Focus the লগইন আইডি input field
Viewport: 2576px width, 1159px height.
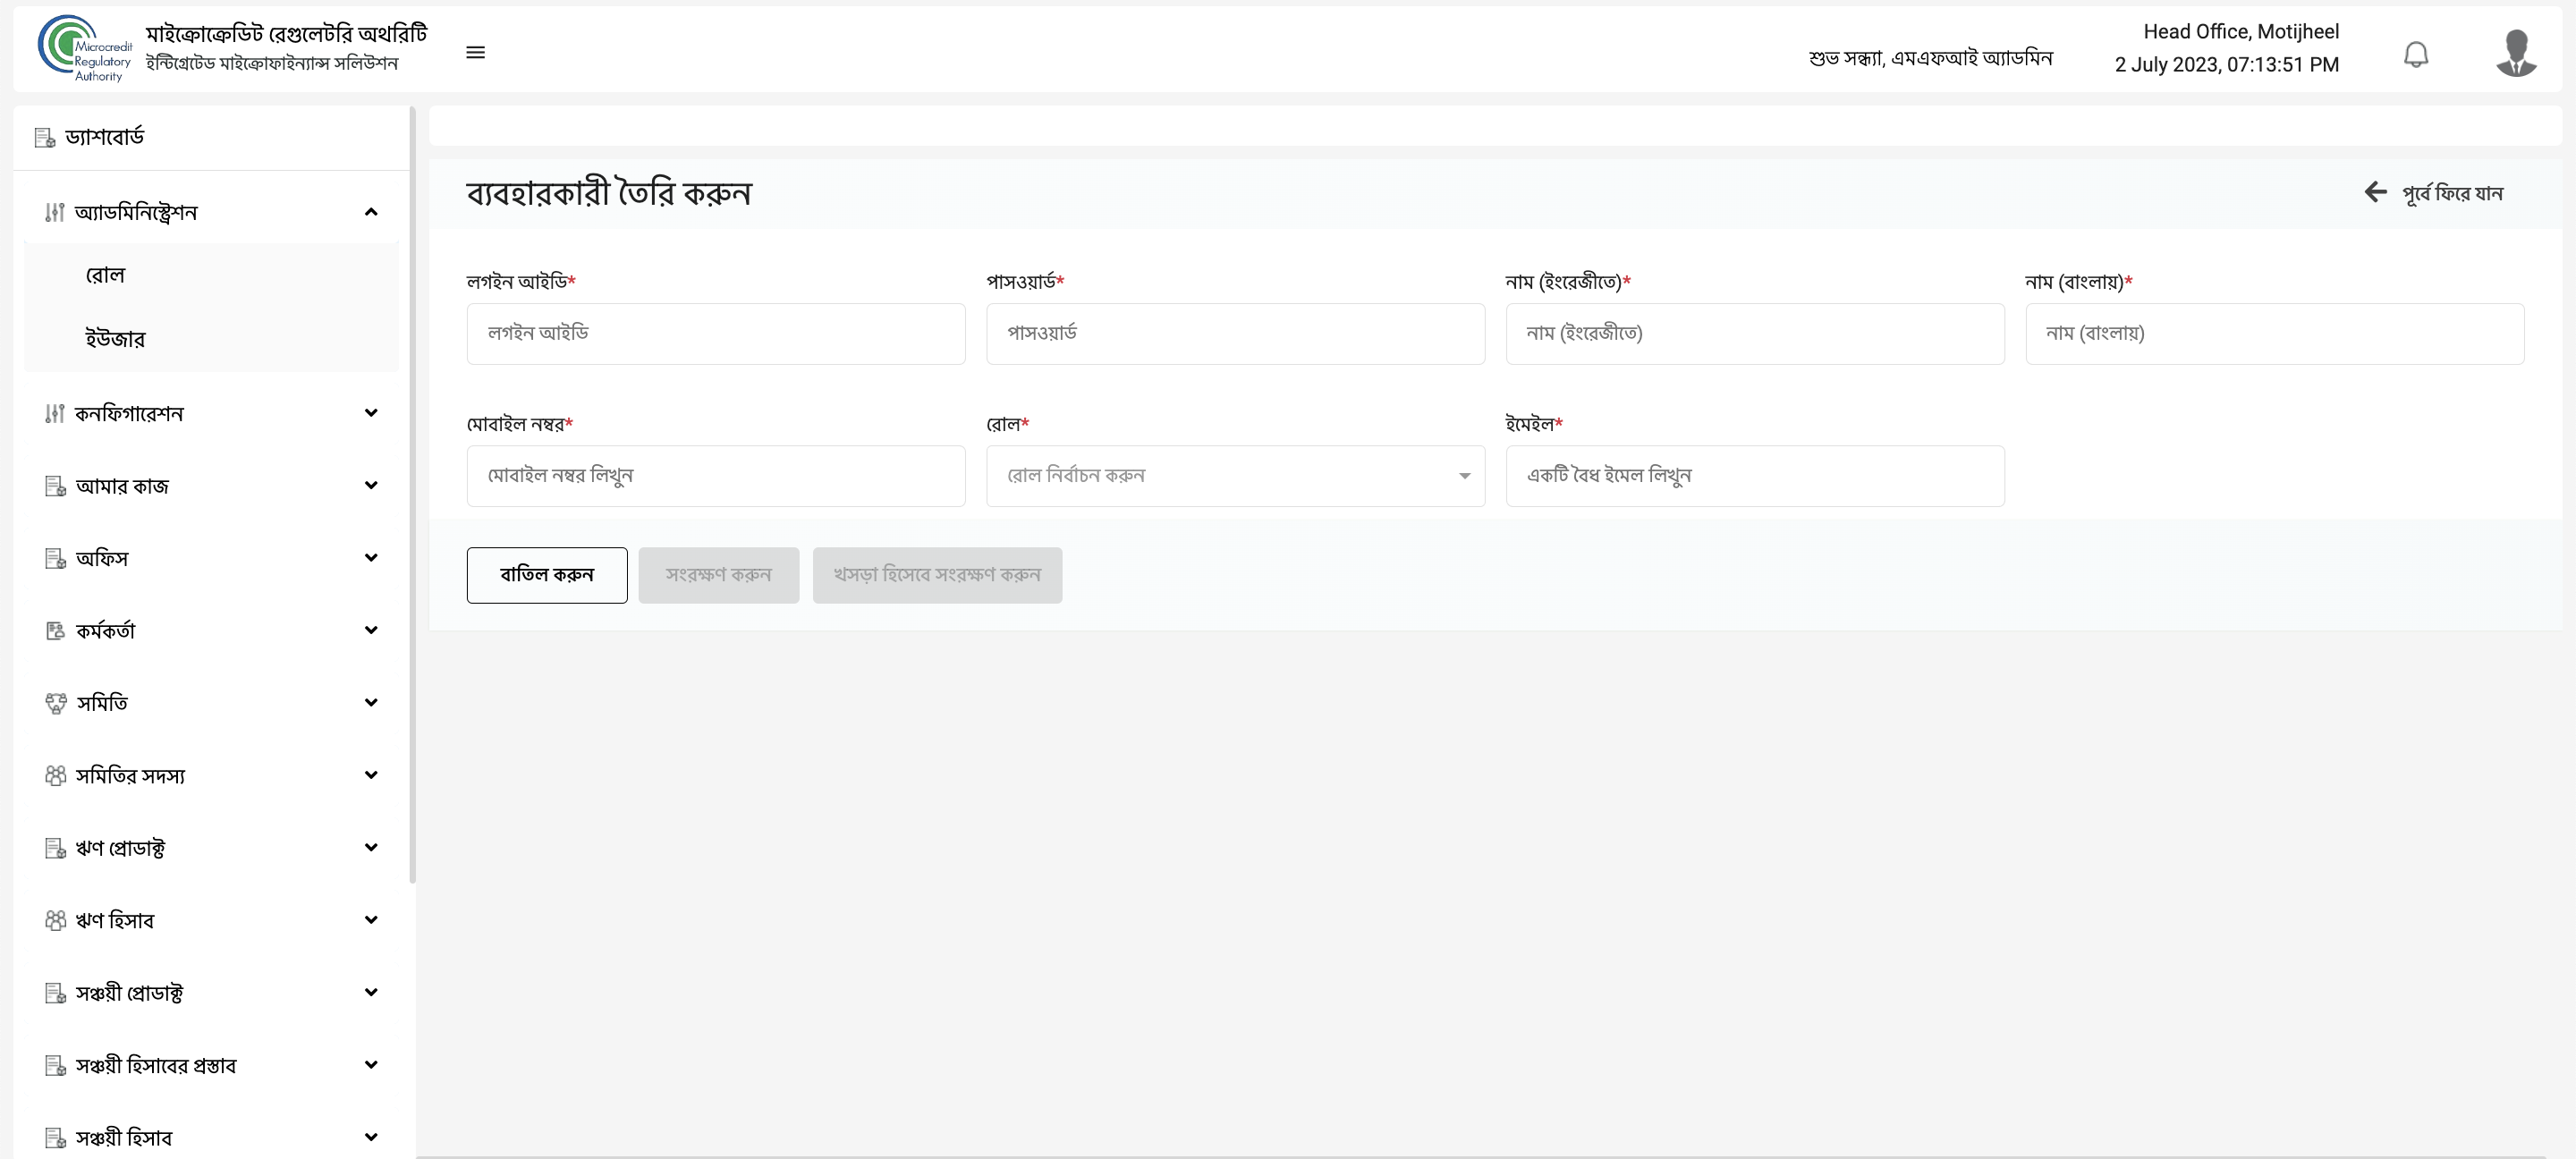tap(716, 334)
